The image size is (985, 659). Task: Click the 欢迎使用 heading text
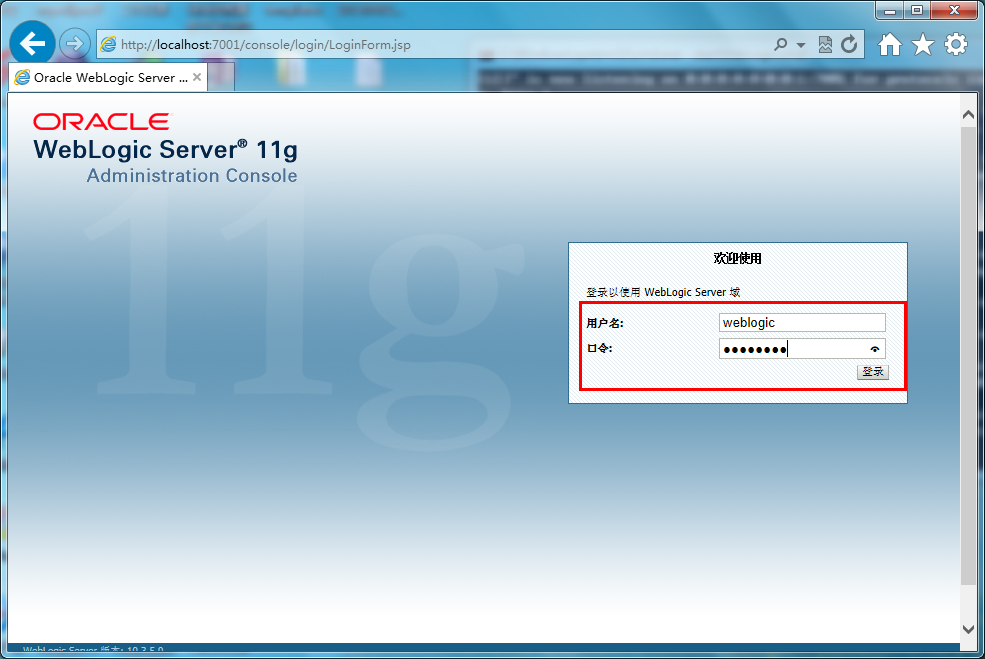[737, 258]
